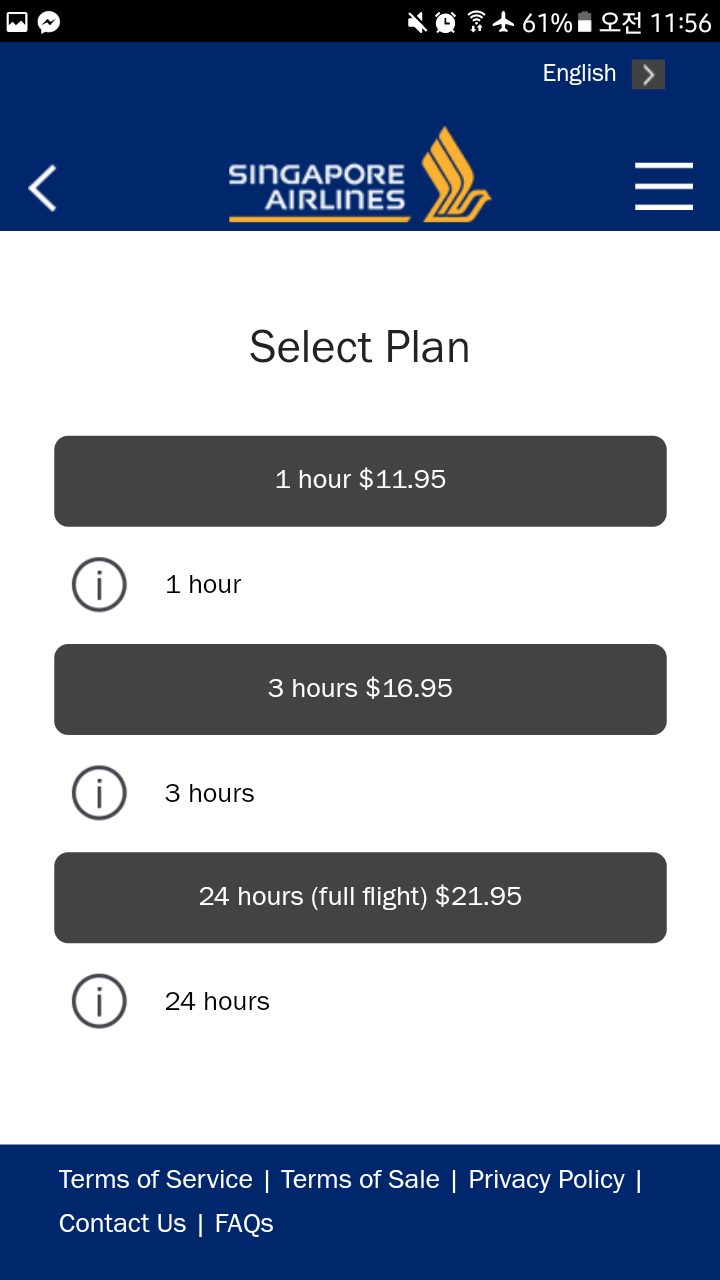Show info for the 3 hours plan
The image size is (720, 1280).
click(99, 793)
